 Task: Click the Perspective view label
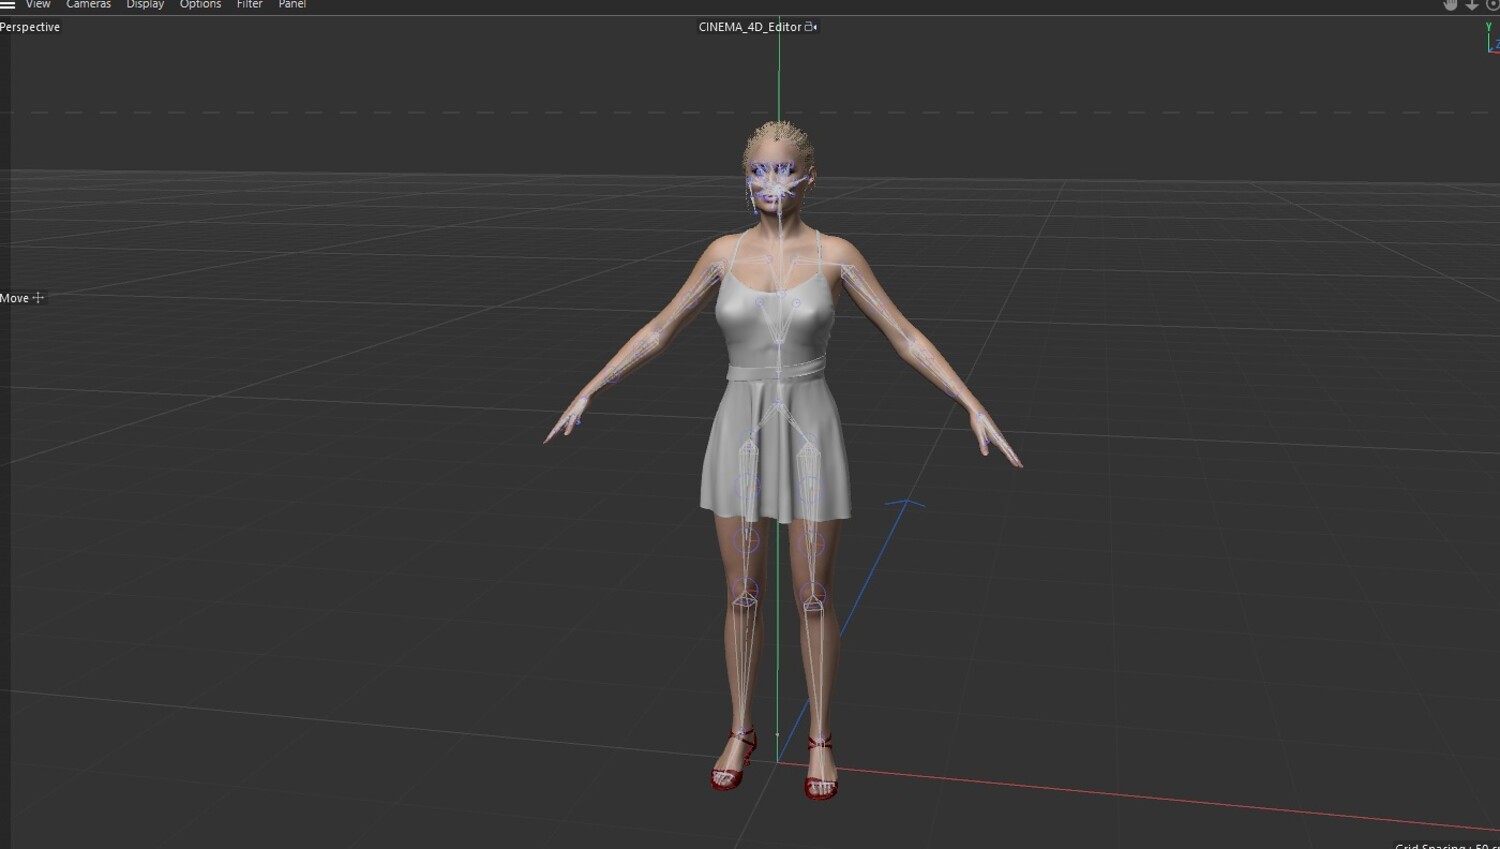pyautogui.click(x=30, y=27)
